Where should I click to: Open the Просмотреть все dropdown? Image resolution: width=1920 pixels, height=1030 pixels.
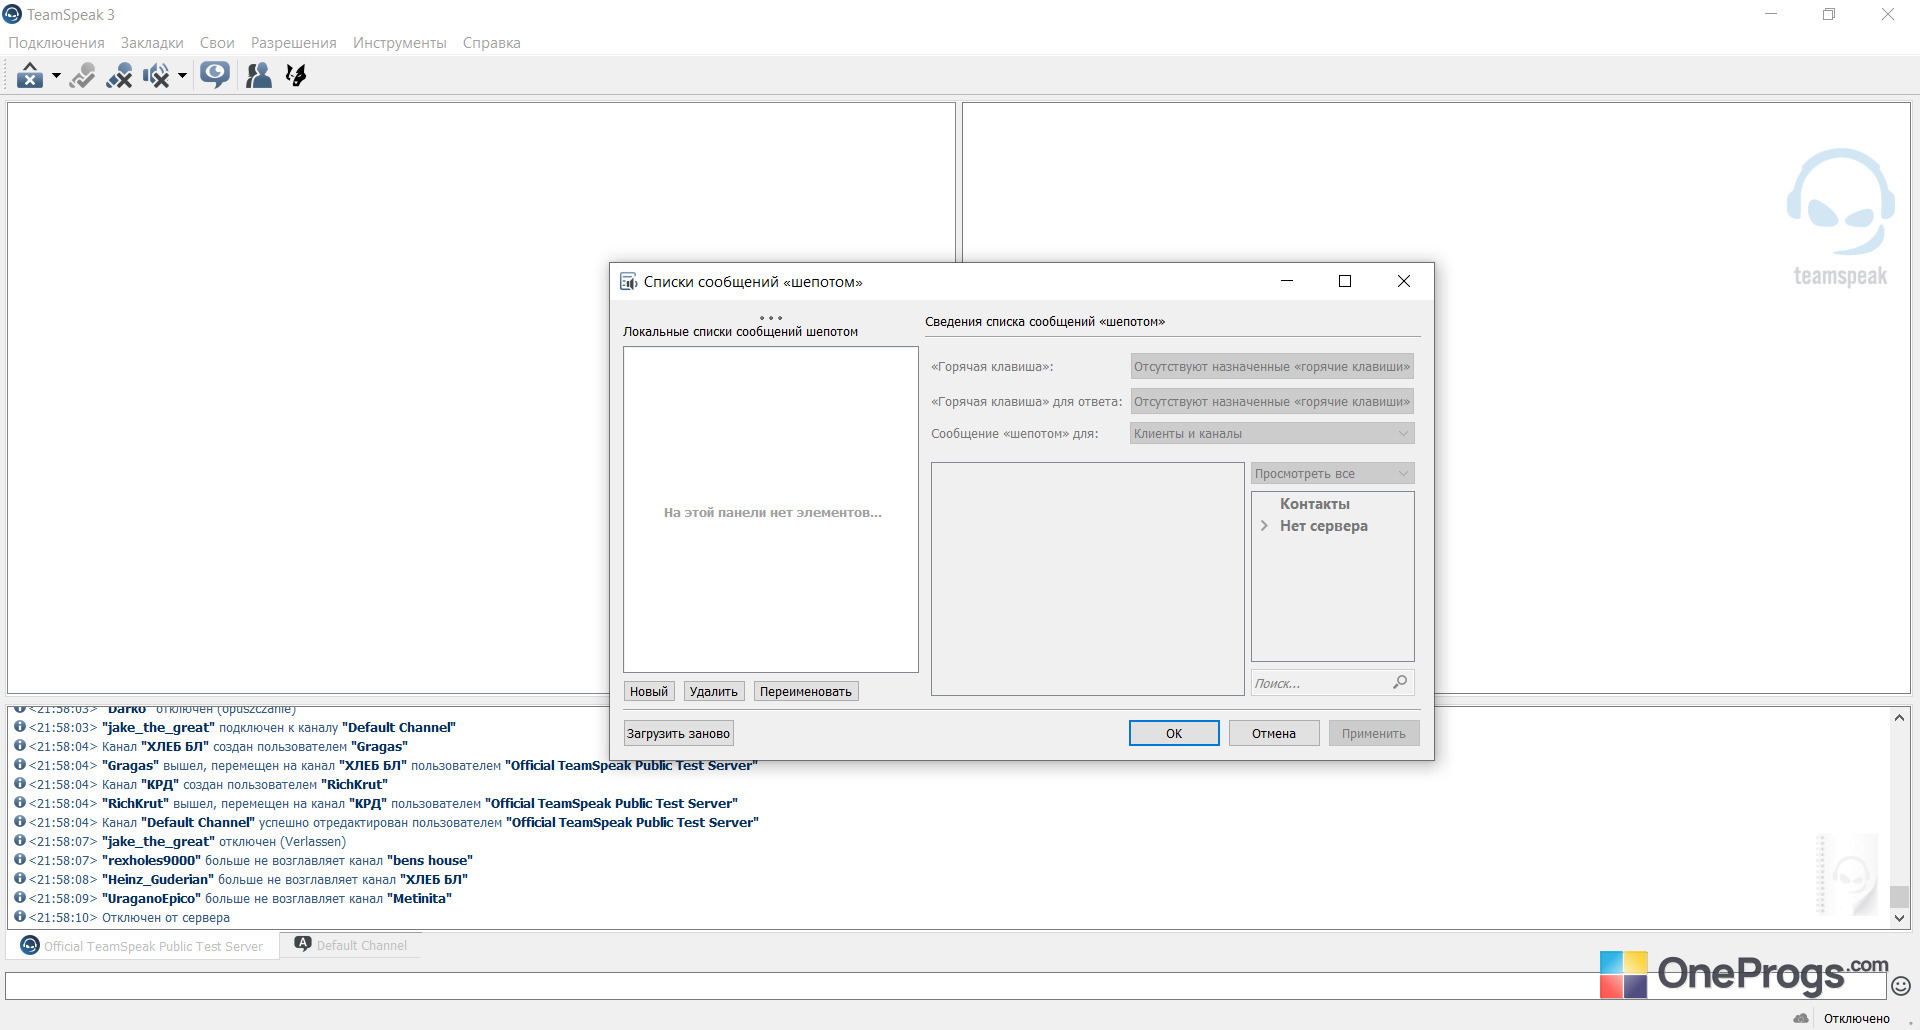click(1332, 473)
